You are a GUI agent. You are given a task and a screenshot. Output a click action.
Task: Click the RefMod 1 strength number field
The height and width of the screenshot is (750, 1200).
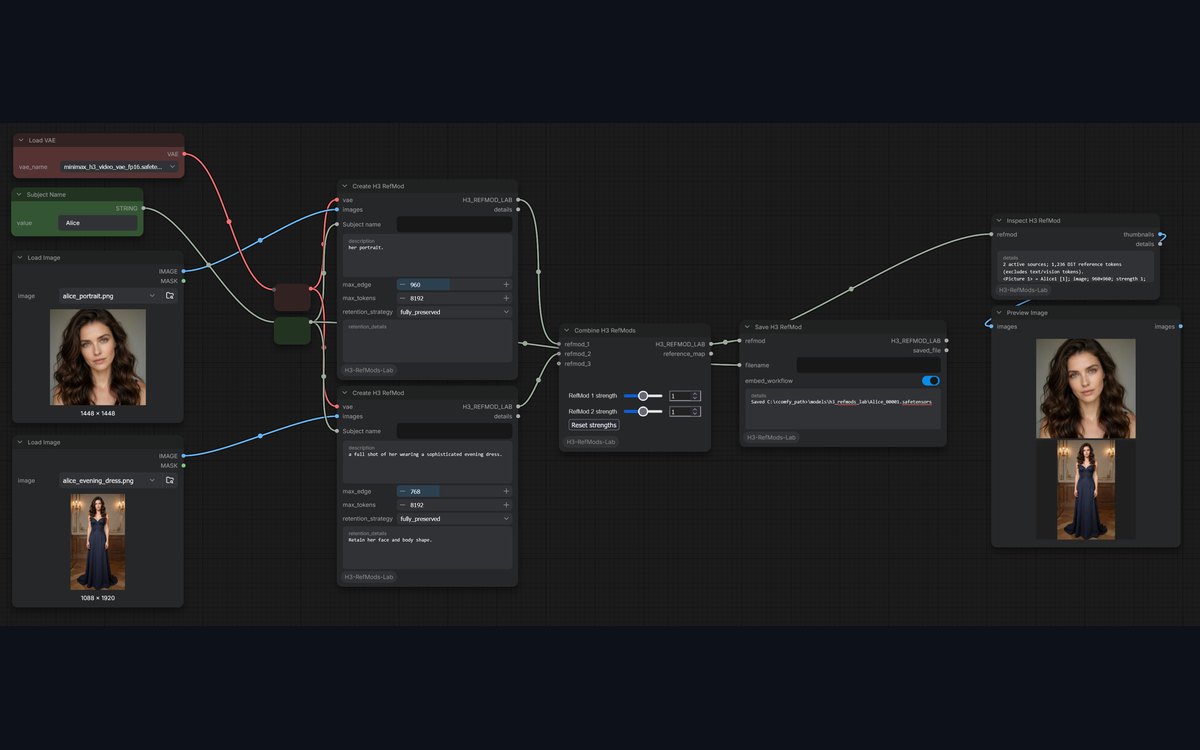(685, 396)
